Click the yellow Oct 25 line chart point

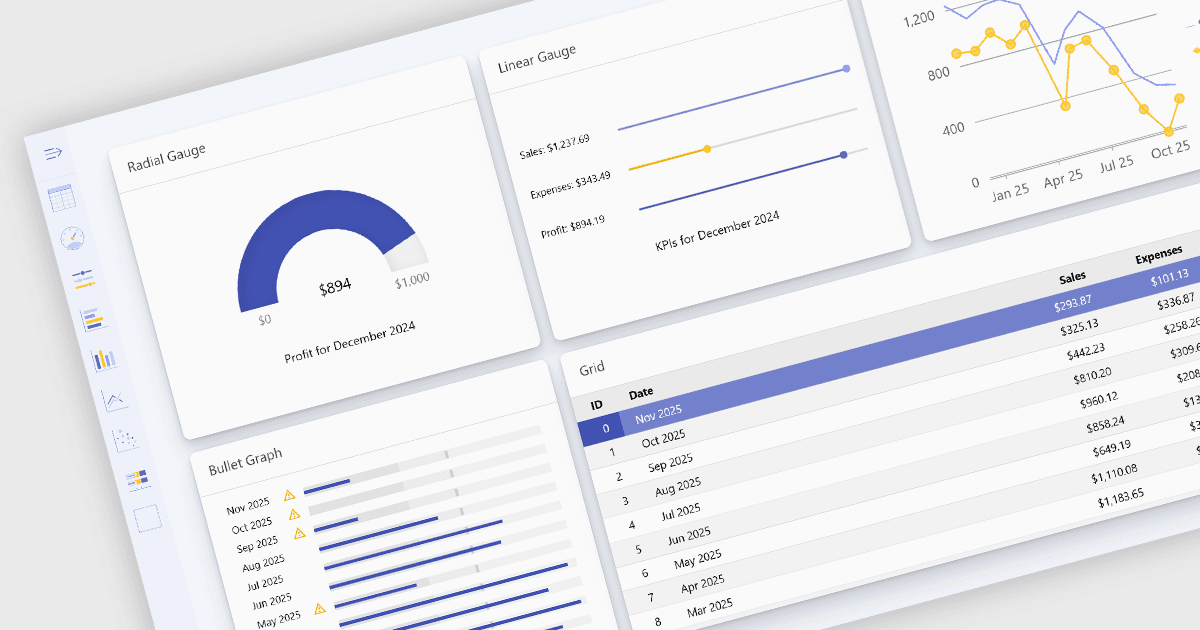(1167, 131)
